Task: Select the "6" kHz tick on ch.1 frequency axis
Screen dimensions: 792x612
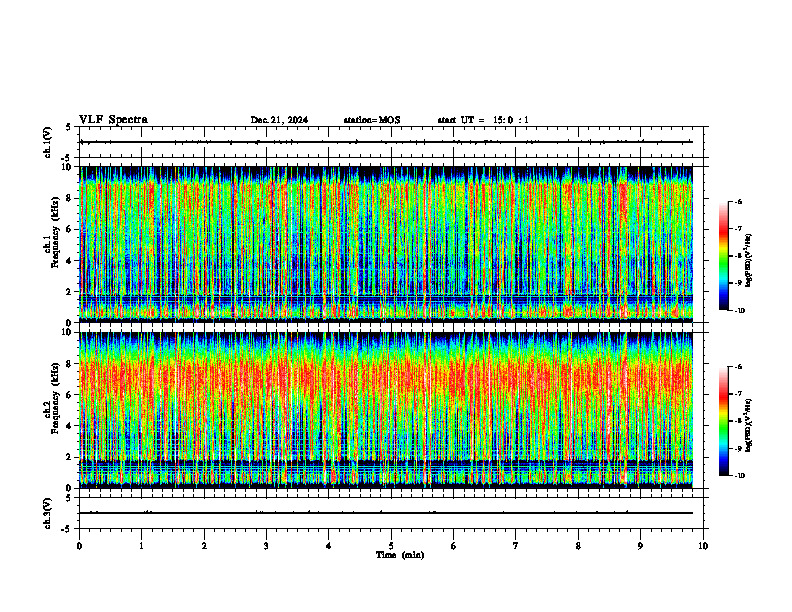Action: tap(70, 229)
